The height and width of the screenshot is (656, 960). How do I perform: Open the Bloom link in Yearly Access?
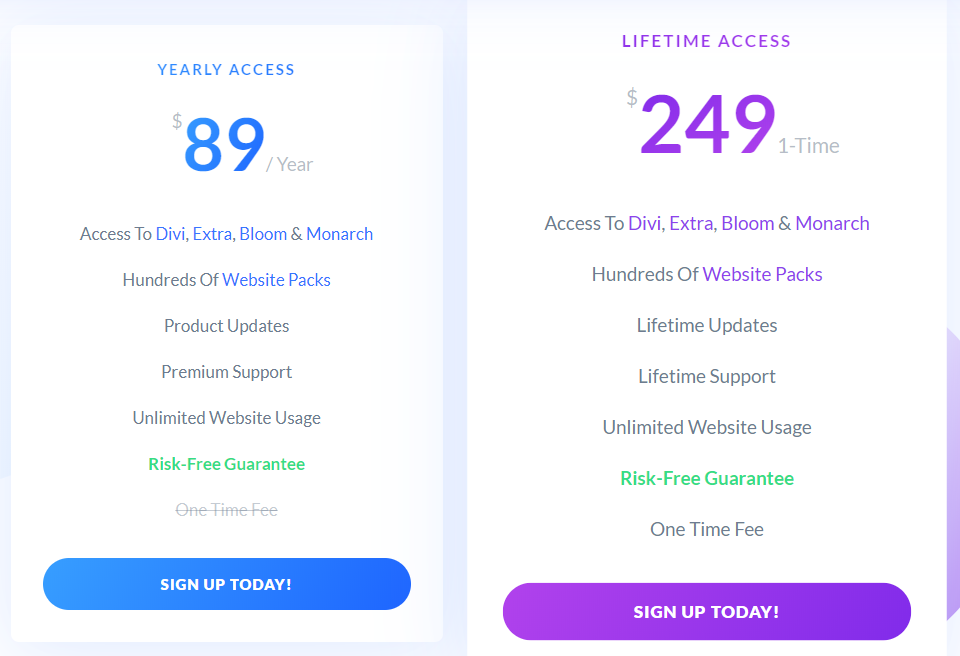263,234
